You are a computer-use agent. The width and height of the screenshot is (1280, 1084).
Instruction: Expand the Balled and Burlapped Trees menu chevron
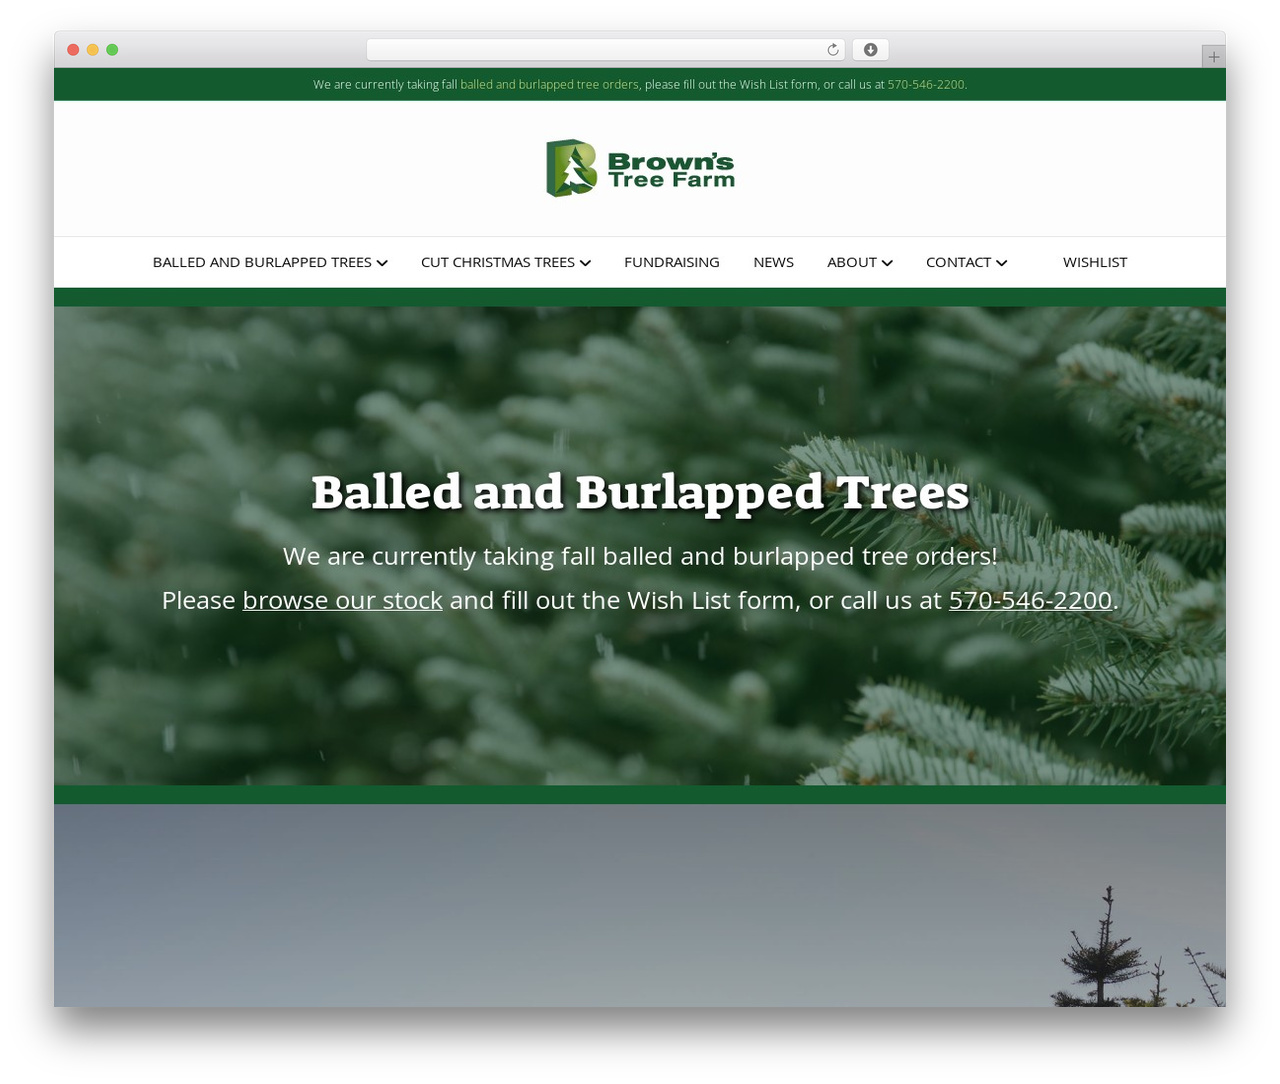pos(382,263)
